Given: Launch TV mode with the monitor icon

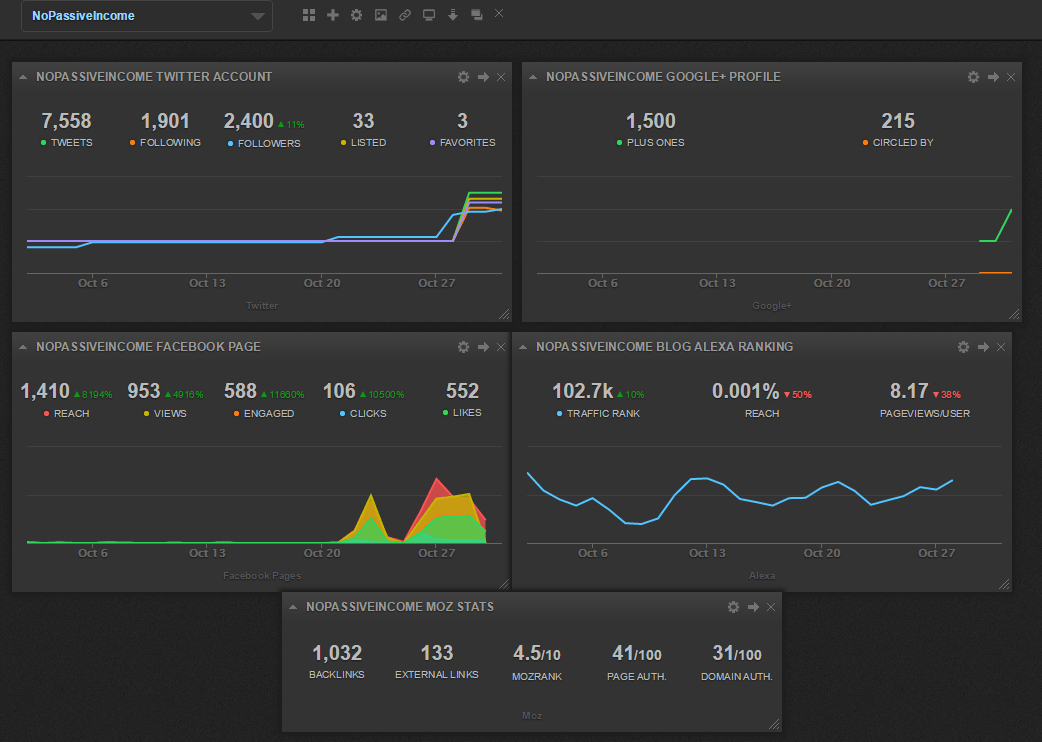Looking at the screenshot, I should pyautogui.click(x=429, y=14).
